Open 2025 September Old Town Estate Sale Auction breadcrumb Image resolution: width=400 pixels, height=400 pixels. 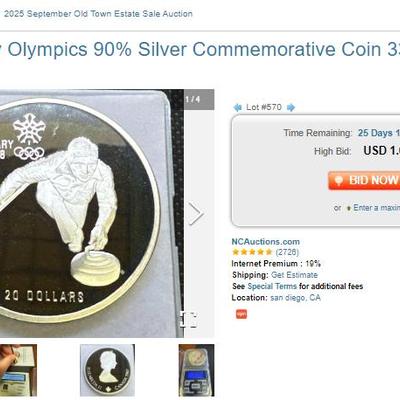[98, 14]
